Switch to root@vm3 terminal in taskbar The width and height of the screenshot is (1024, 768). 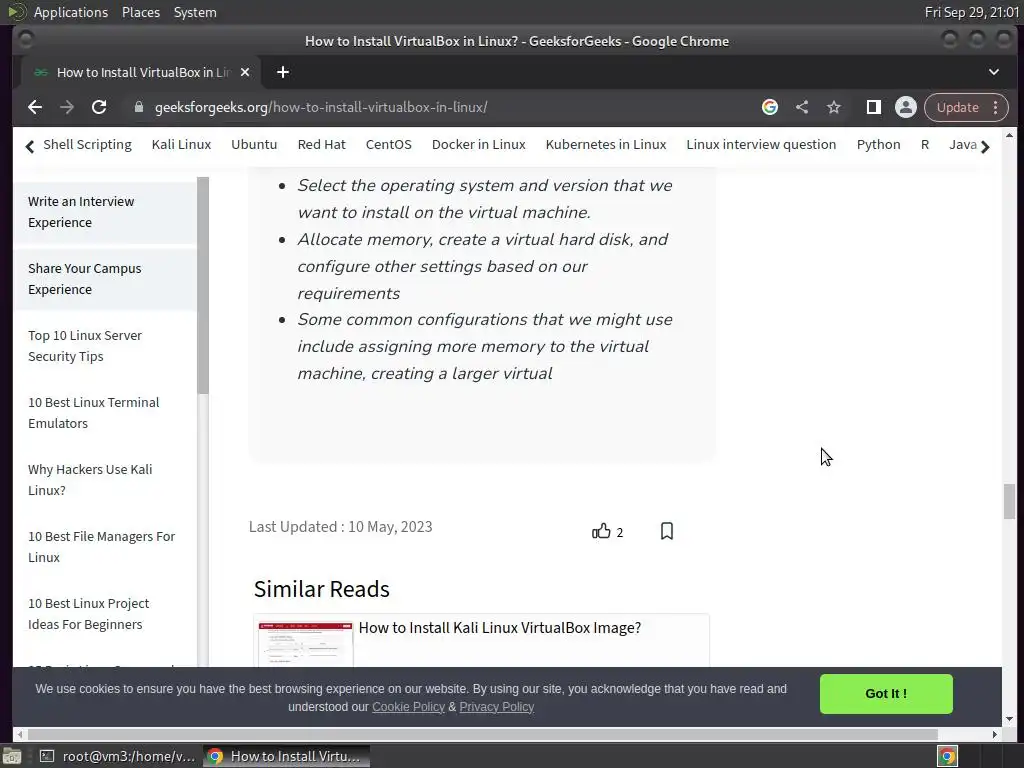pyautogui.click(x=118, y=756)
